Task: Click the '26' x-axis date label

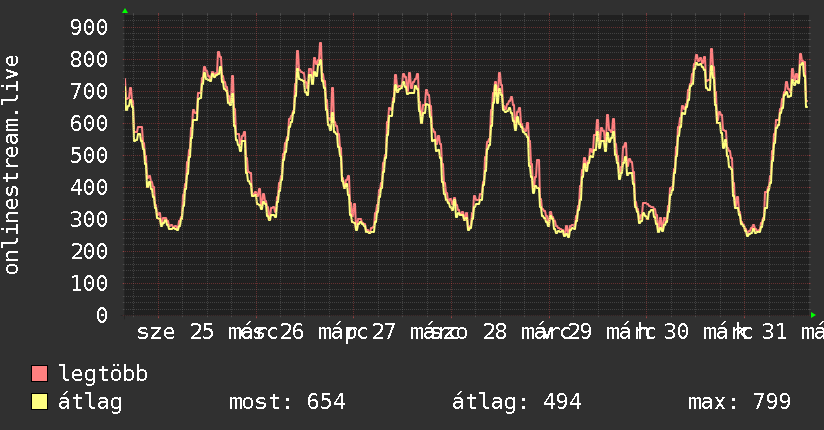Action: click(292, 332)
